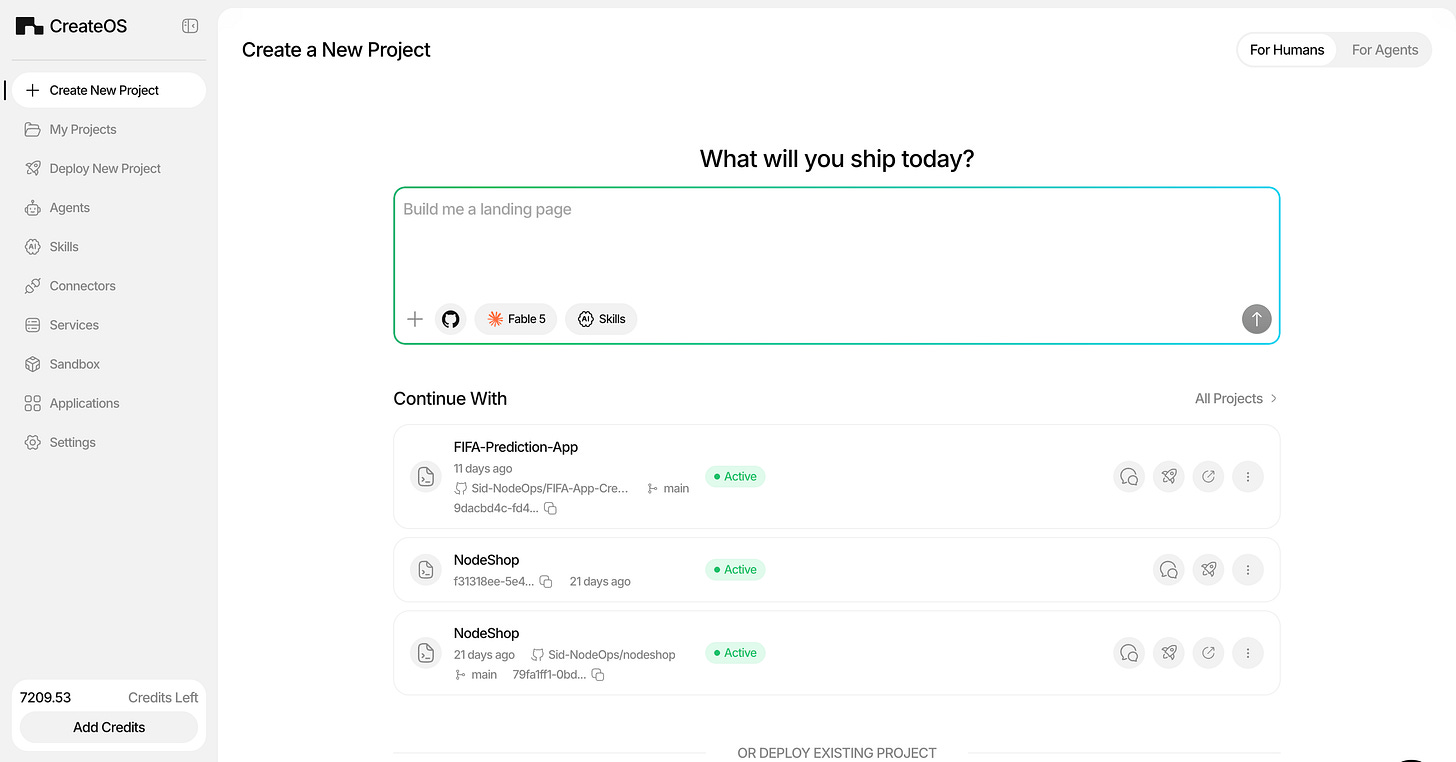The width and height of the screenshot is (1456, 762).
Task: Click refresh icon on the last NodeShop row
Action: point(1209,653)
